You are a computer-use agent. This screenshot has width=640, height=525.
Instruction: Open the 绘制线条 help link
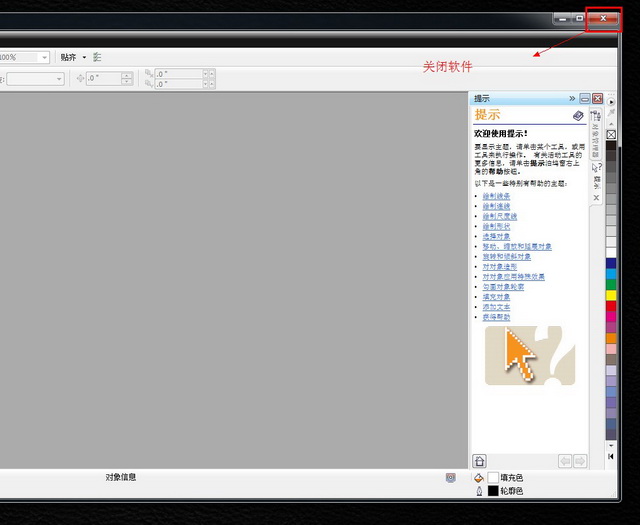point(495,206)
